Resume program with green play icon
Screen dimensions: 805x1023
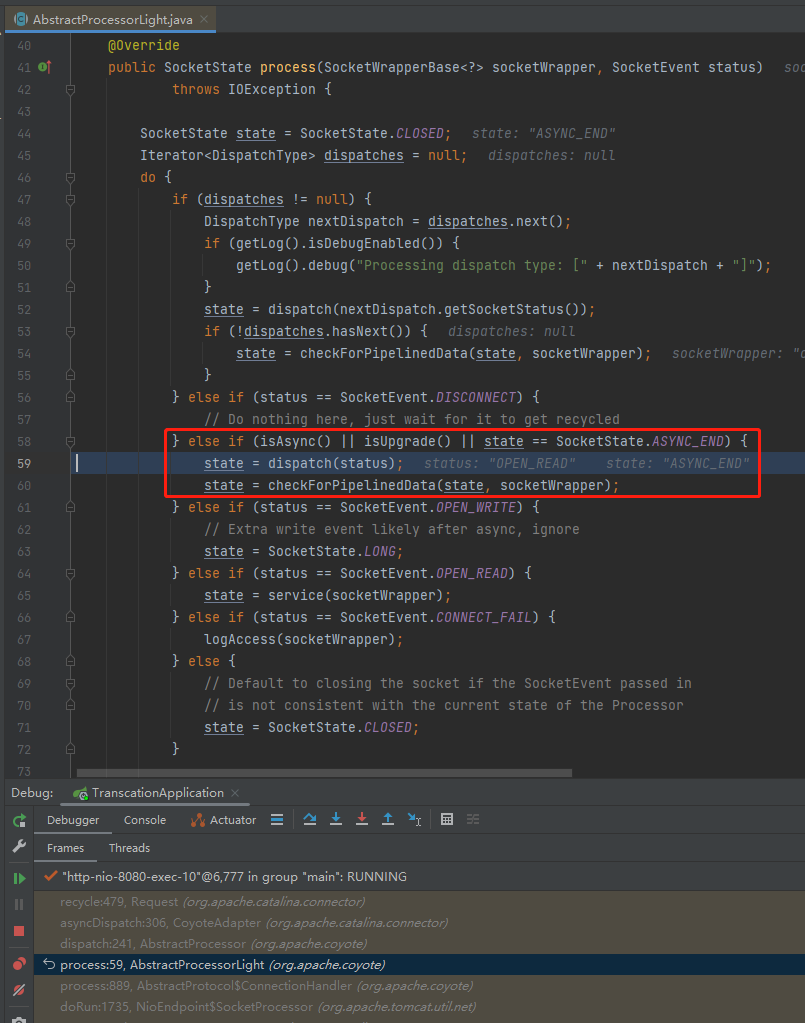point(19,878)
